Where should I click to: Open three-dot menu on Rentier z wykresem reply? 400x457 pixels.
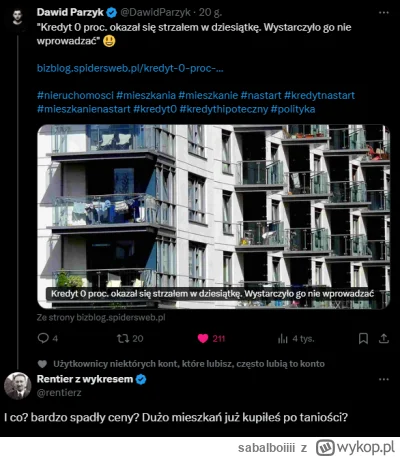click(384, 379)
